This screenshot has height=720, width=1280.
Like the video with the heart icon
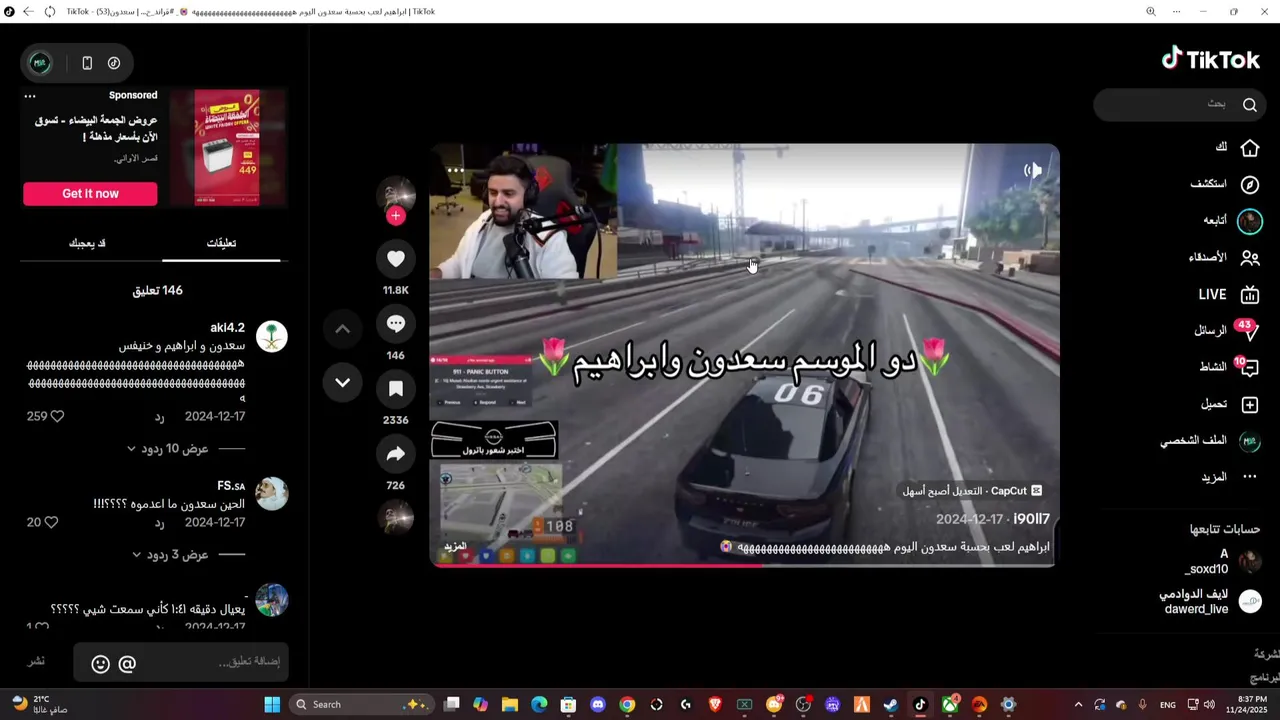[x=396, y=259]
